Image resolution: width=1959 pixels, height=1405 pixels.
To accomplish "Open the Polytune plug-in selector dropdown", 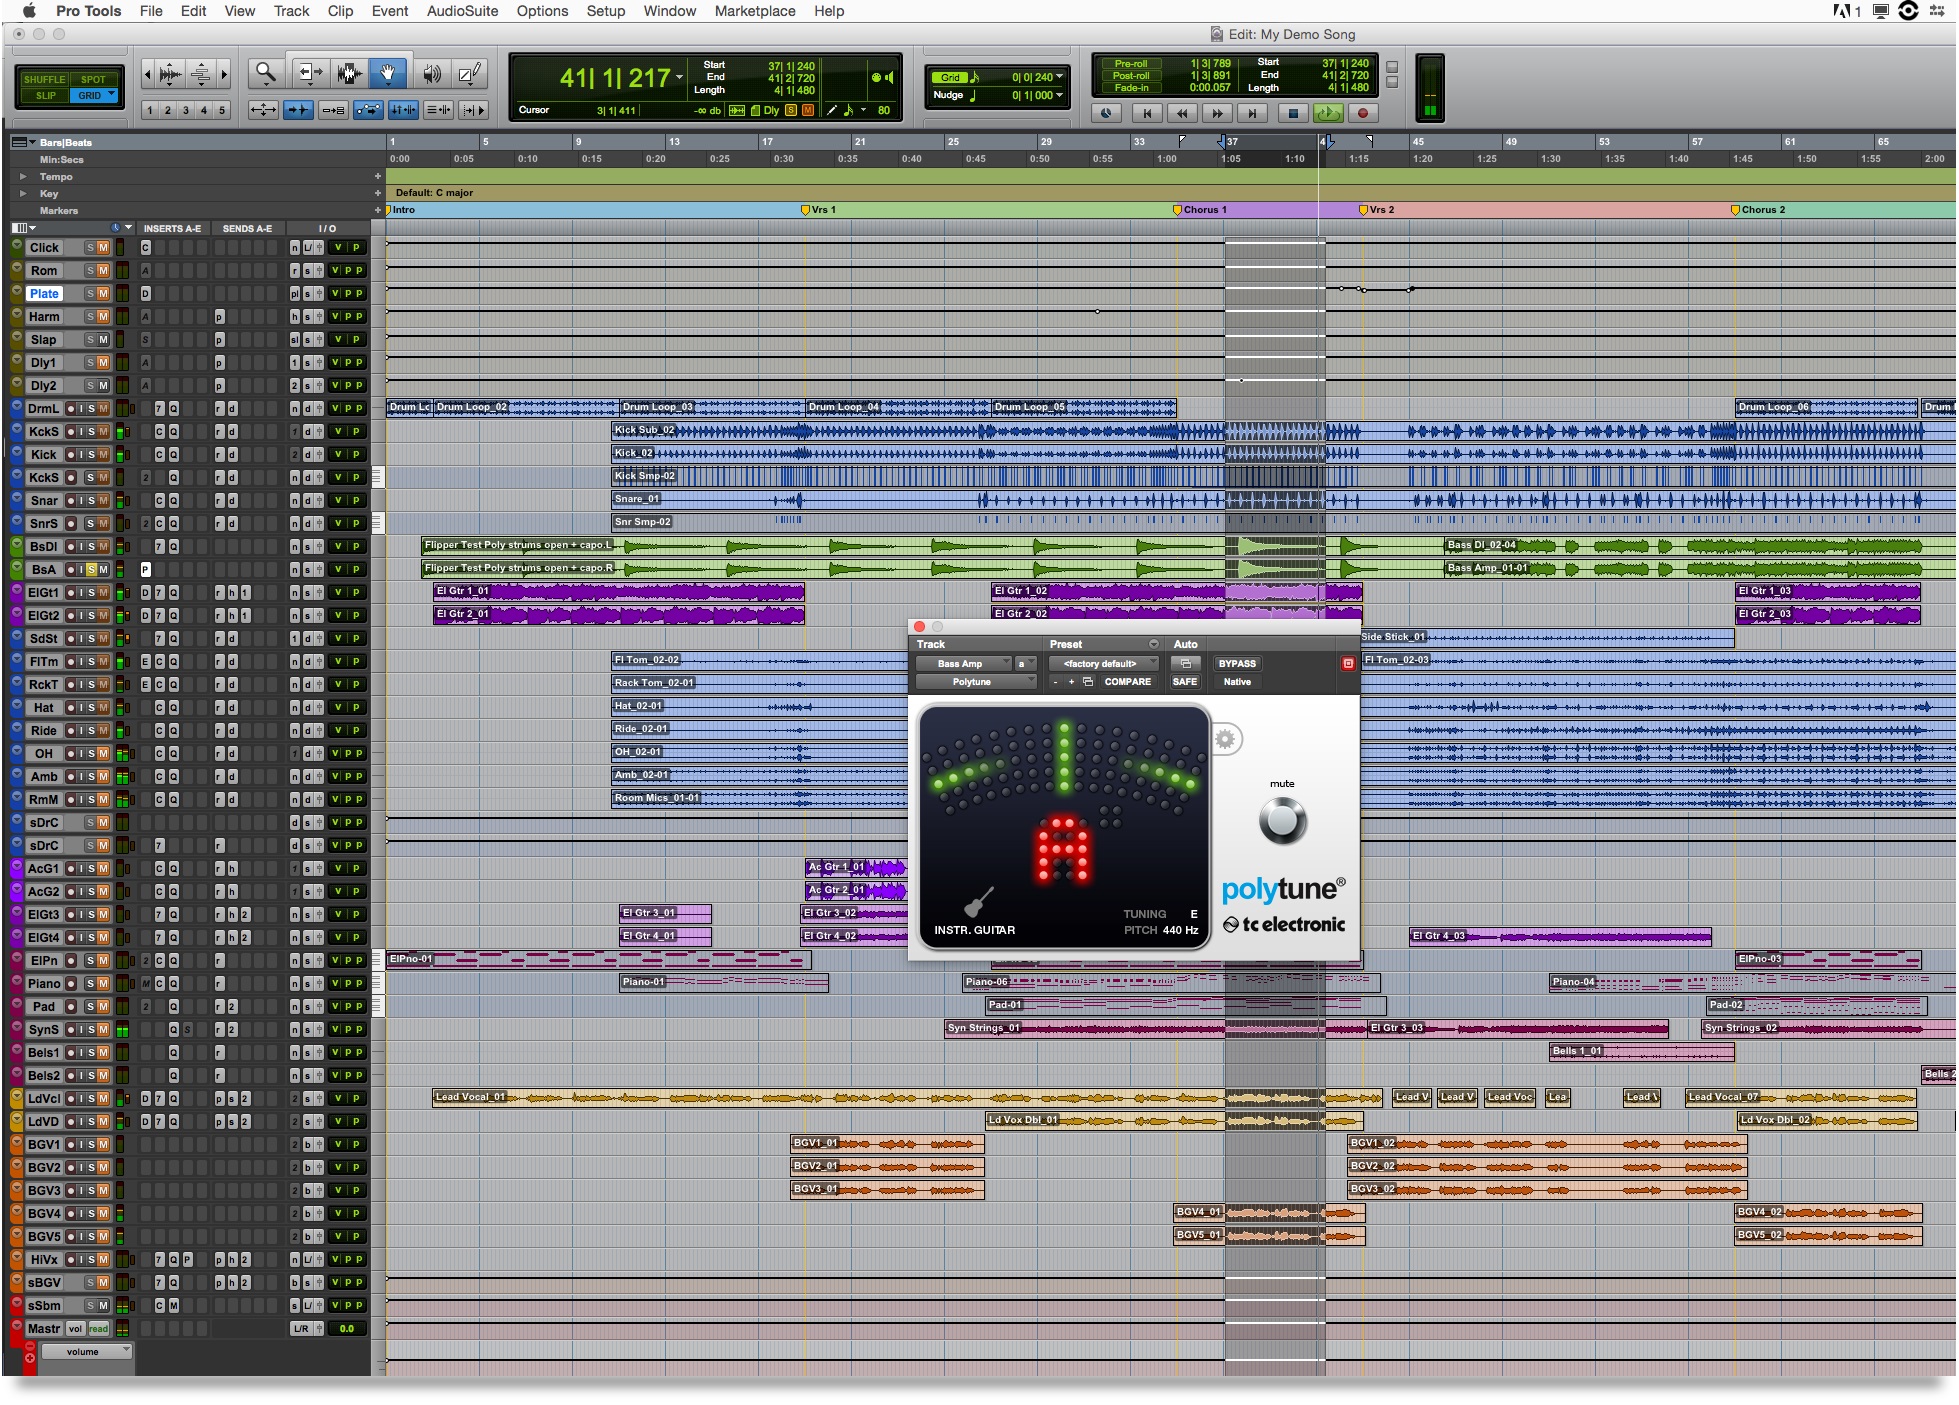I will point(976,682).
